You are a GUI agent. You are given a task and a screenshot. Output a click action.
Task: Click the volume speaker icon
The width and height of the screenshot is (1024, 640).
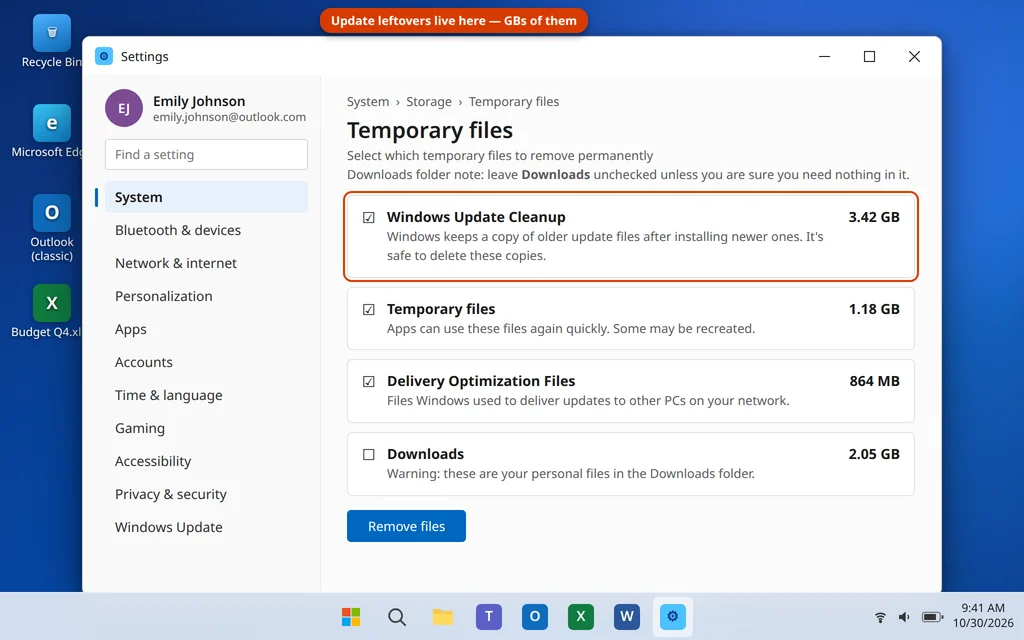pyautogui.click(x=904, y=617)
